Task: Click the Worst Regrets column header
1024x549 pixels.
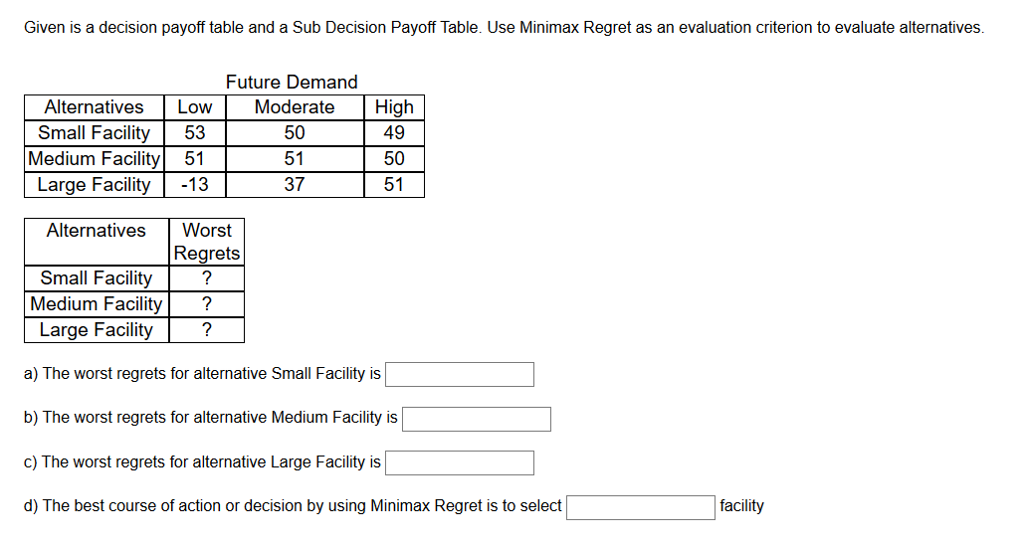Action: (206, 242)
